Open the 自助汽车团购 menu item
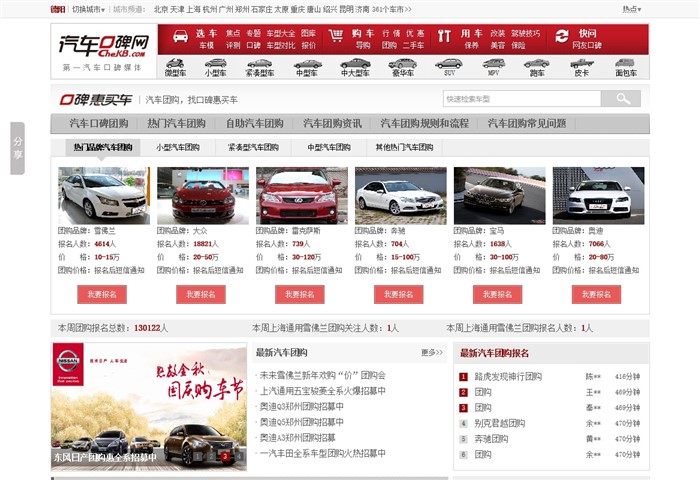Viewport: 700px width, 480px height. (254, 124)
